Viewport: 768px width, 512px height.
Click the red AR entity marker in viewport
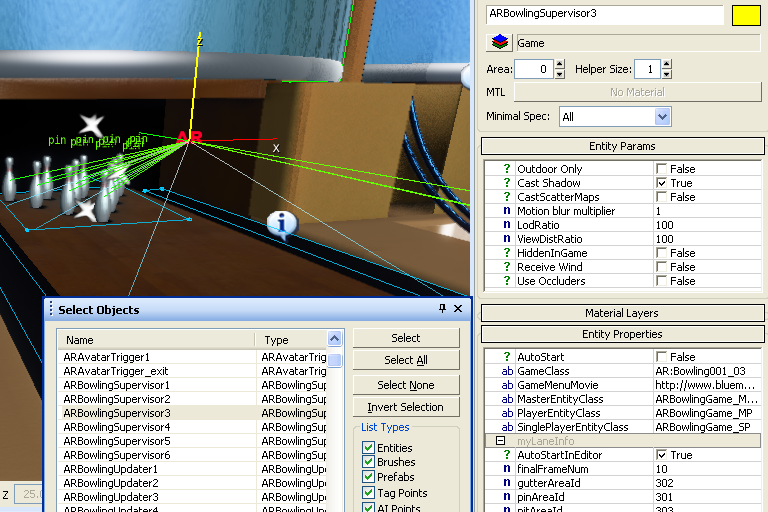(x=190, y=136)
